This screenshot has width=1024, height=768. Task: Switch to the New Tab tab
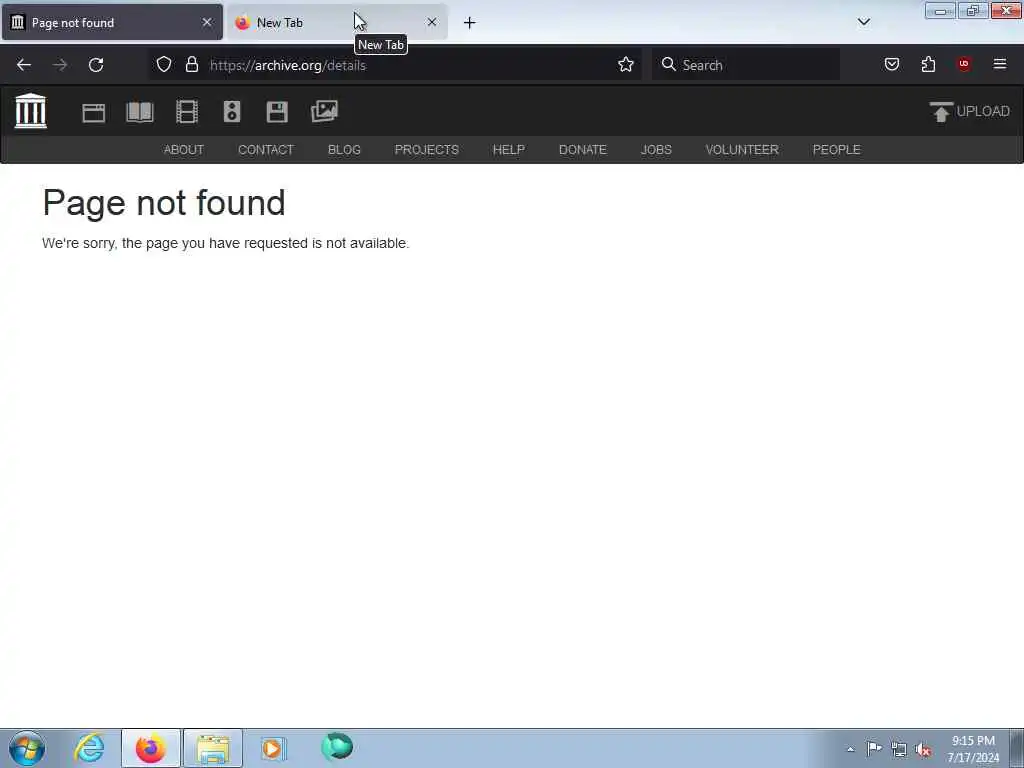tap(337, 22)
